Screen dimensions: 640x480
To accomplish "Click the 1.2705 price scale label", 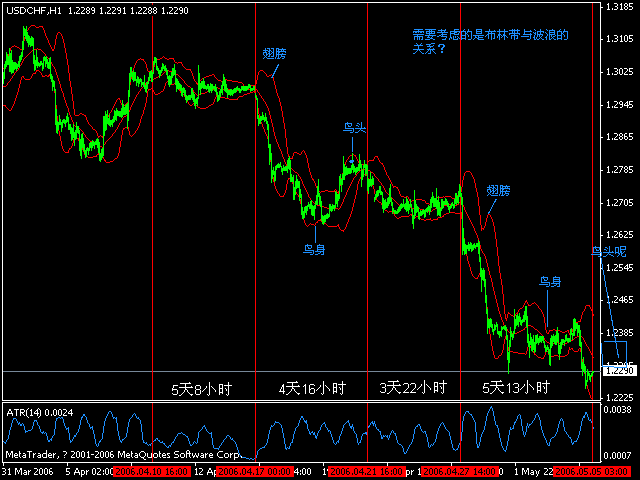I will [620, 202].
